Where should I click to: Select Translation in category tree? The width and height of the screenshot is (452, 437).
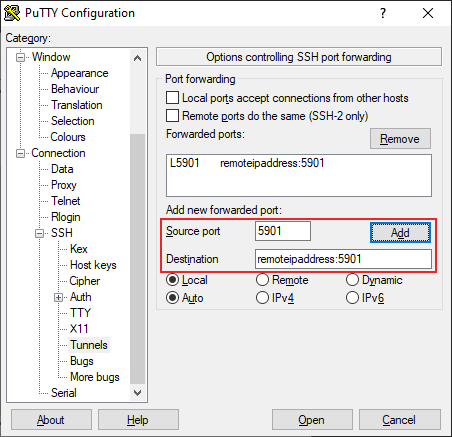[76, 105]
